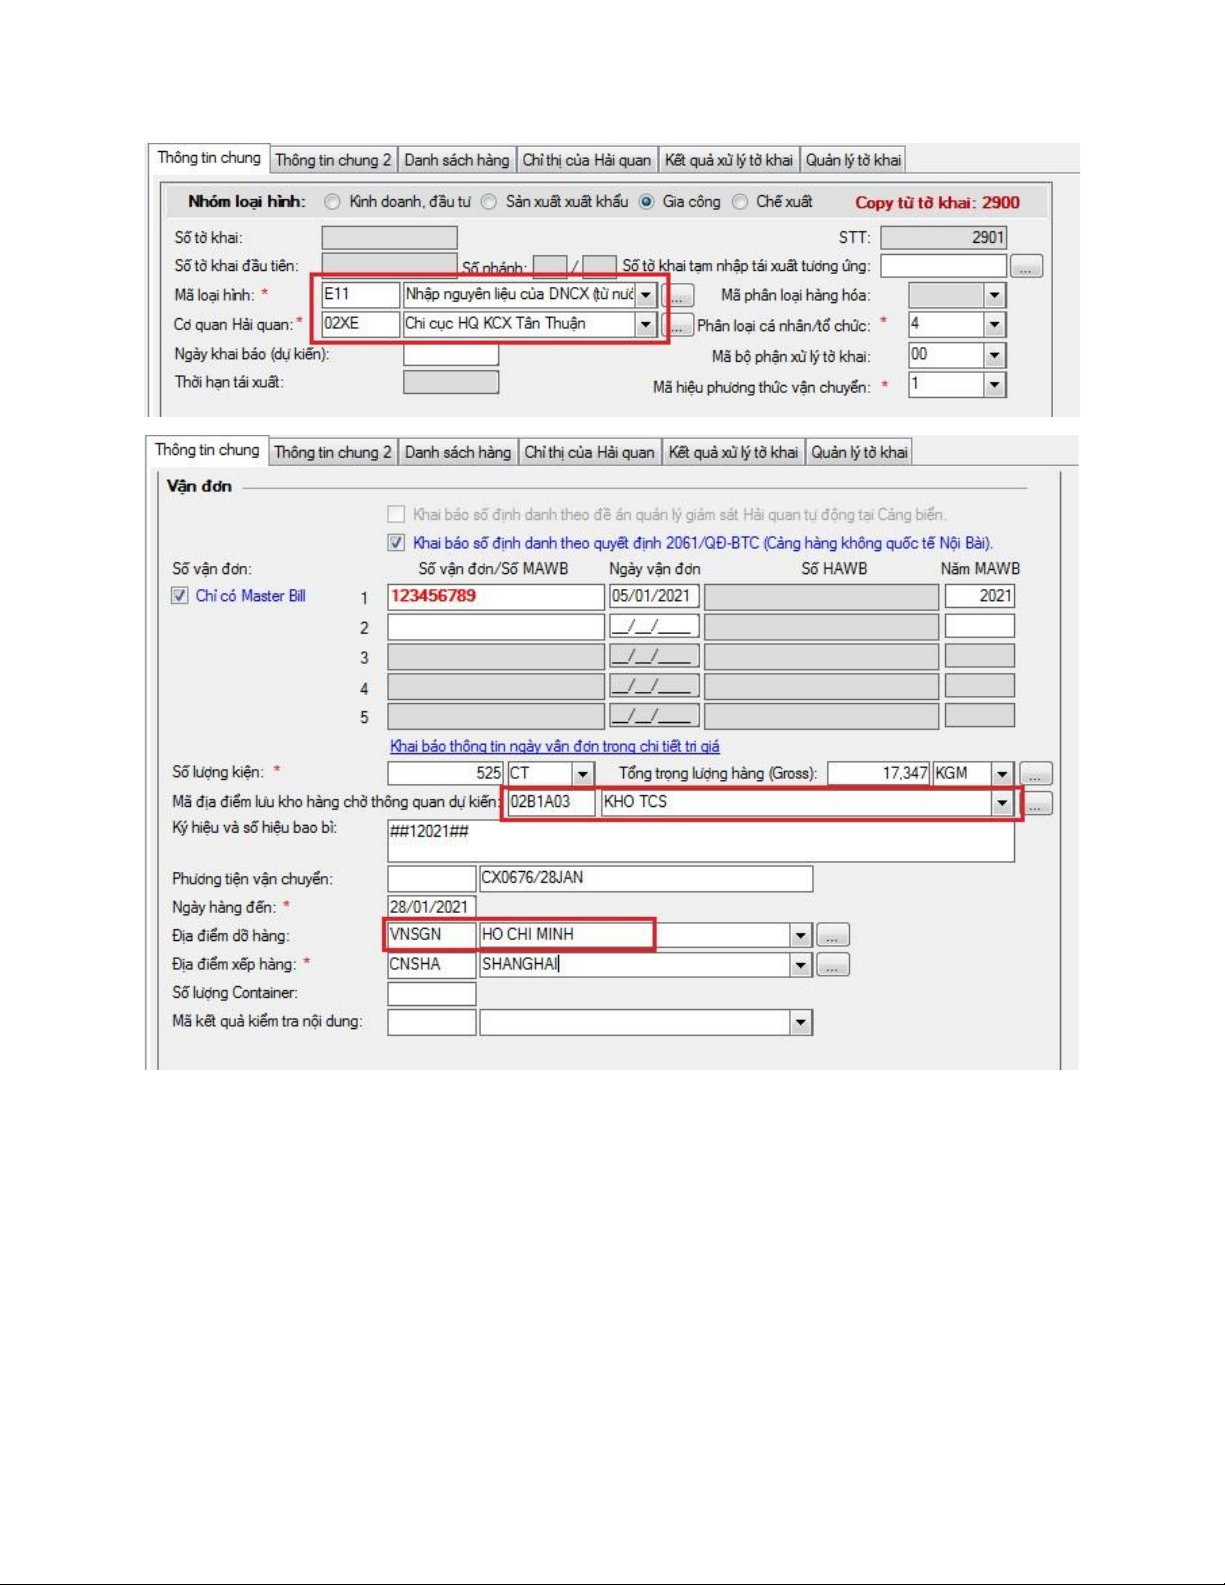This screenshot has height=1585, width=1225.
Task: Switch to Danh sách hàng tab above Nhóm loại hình
Action: tap(456, 160)
